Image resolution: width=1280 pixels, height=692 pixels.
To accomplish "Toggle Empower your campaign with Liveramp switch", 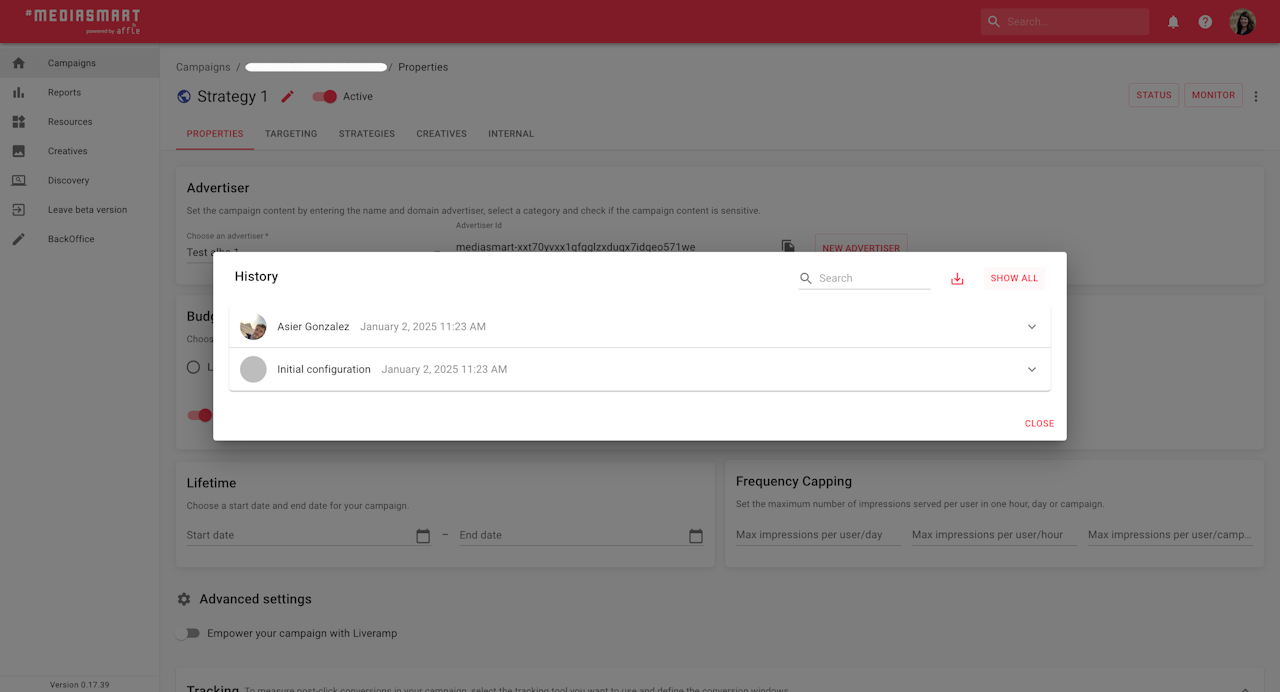I will coord(188,633).
